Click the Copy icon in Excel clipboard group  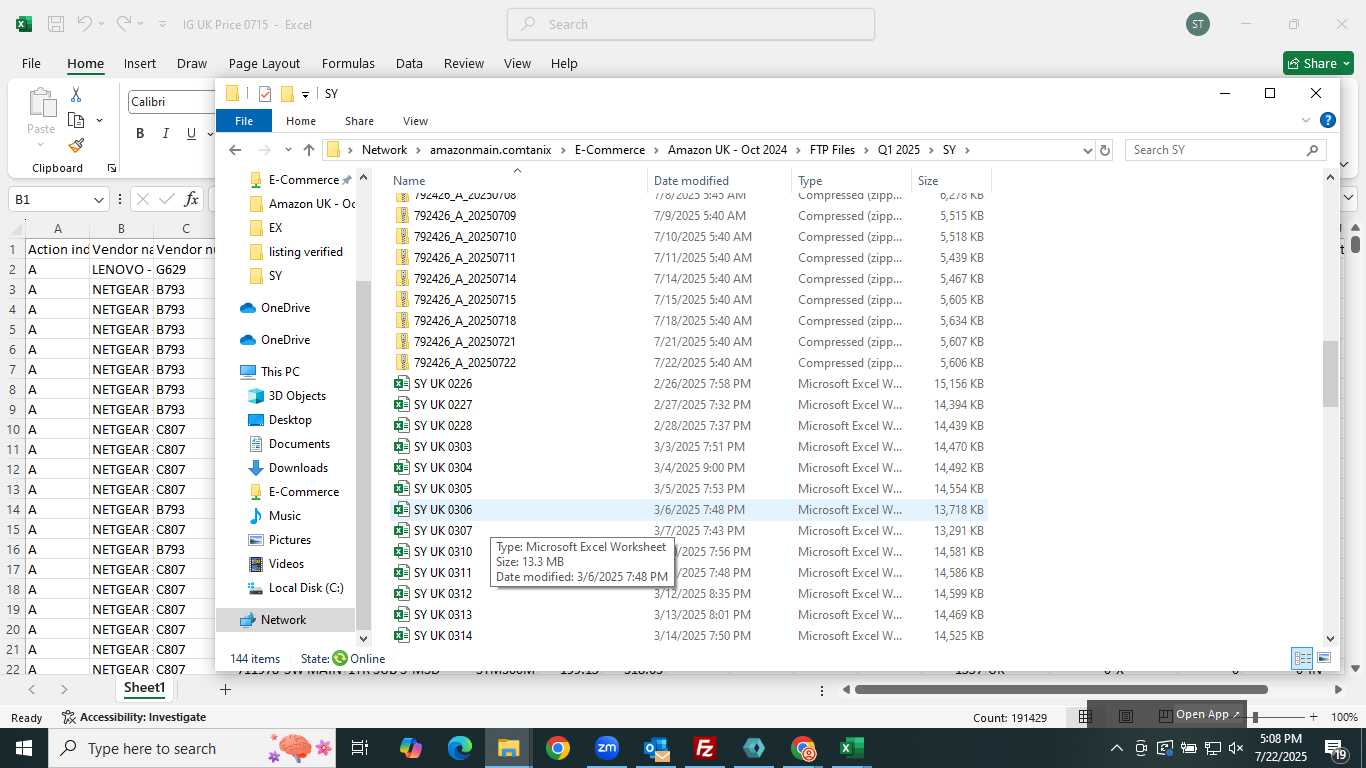[x=76, y=120]
